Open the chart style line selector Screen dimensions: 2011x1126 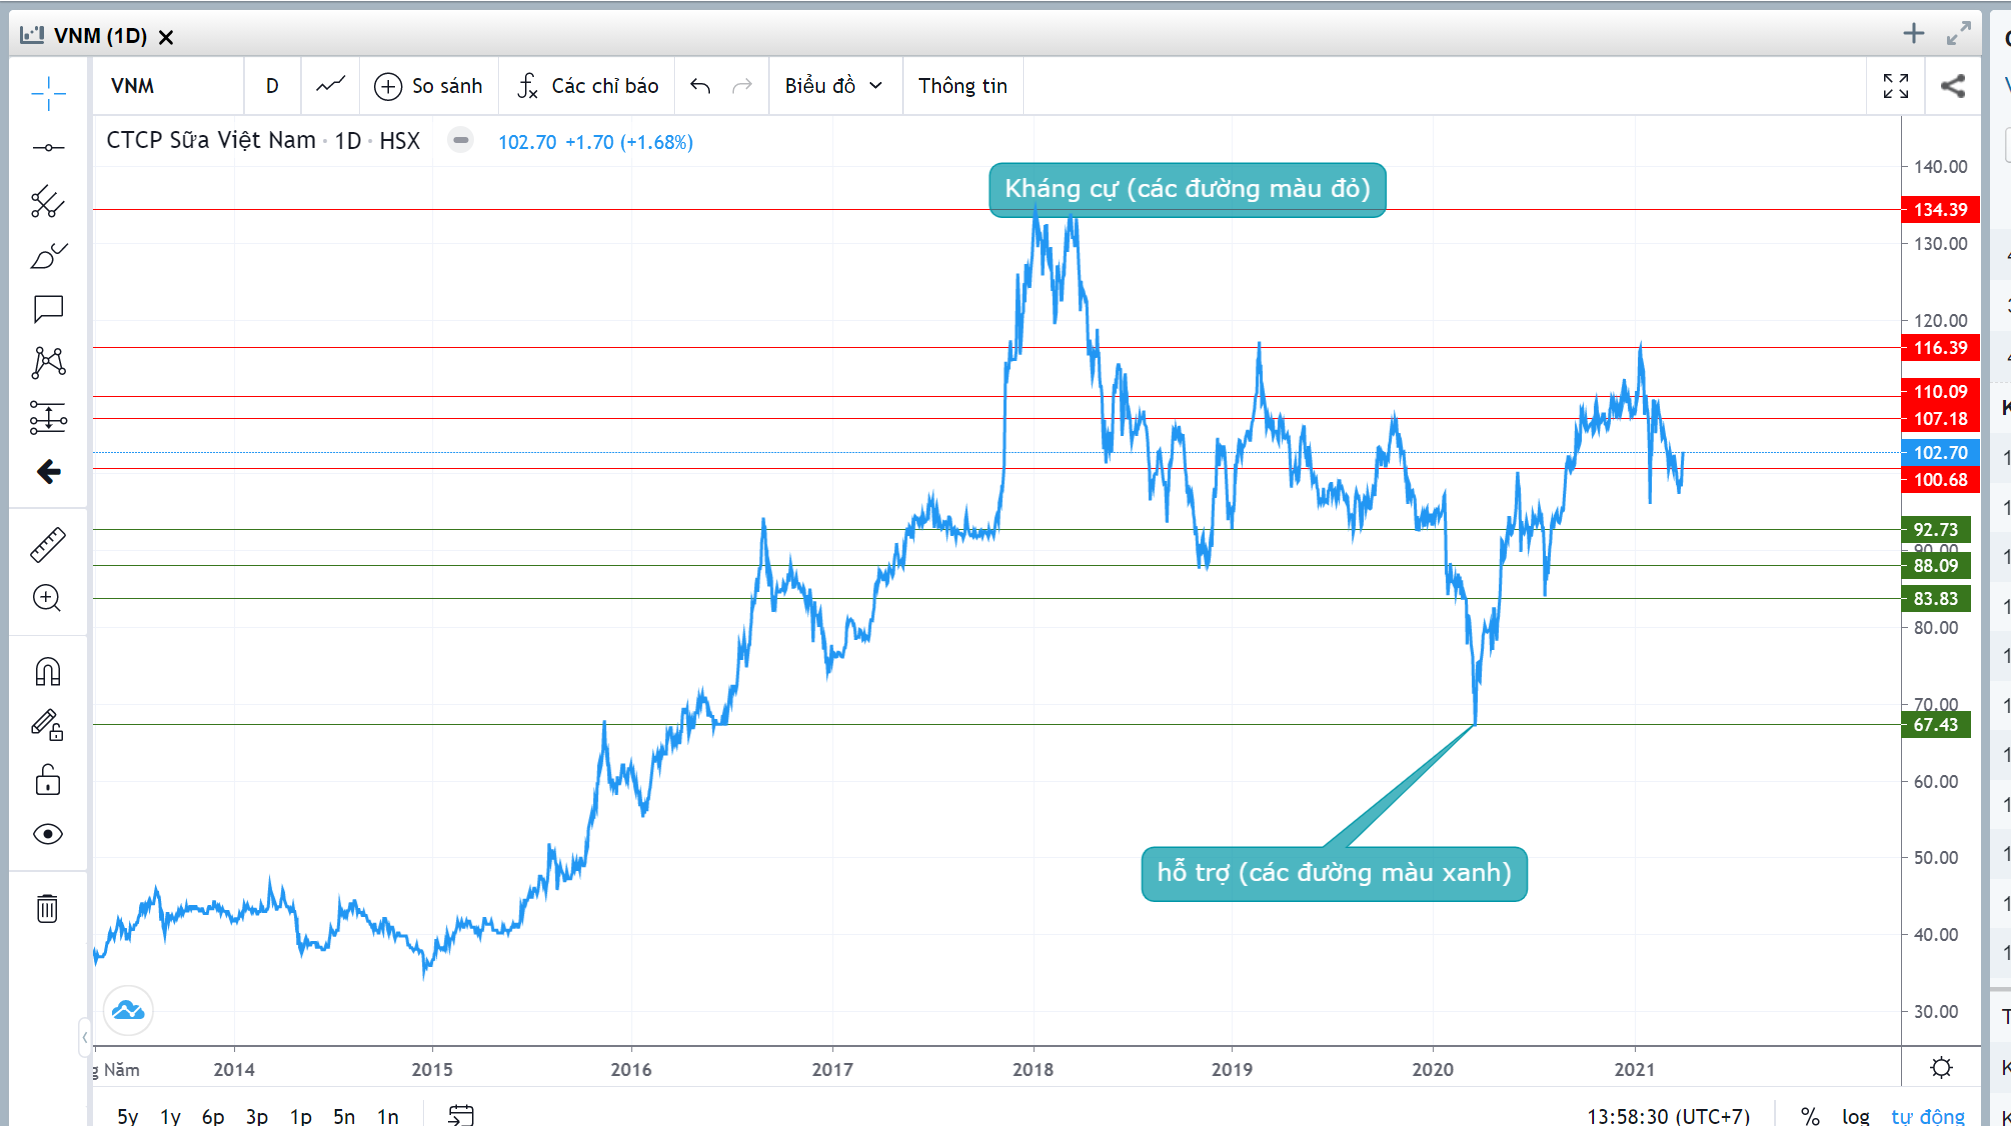(330, 86)
